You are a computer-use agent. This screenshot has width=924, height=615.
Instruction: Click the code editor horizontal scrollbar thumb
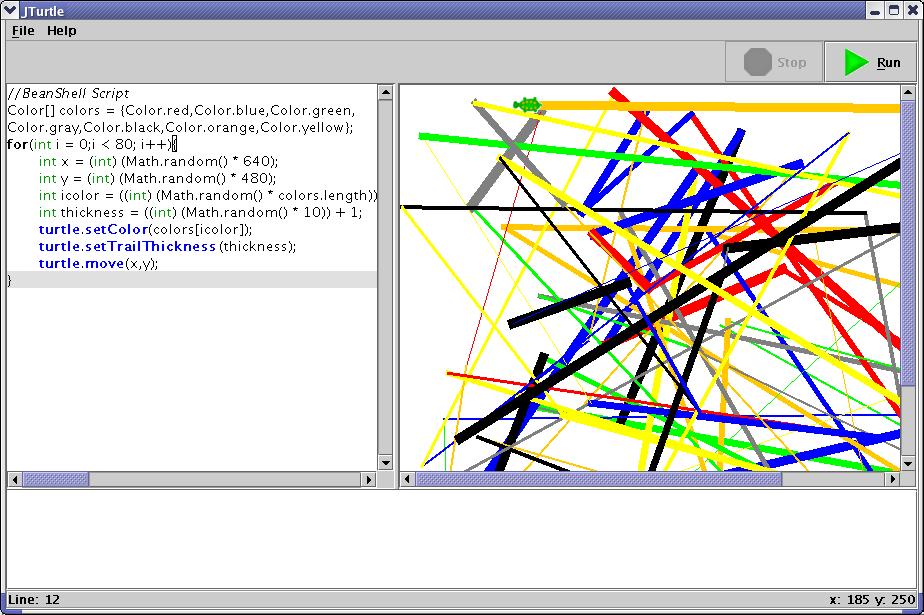tap(55, 480)
